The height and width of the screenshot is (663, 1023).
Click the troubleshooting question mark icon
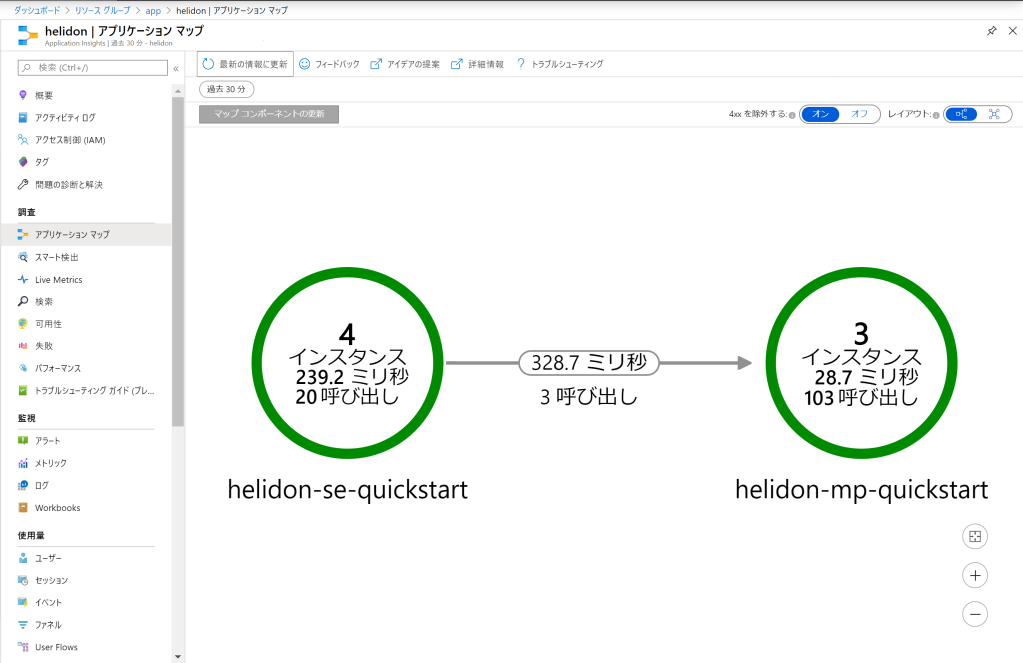coord(521,64)
